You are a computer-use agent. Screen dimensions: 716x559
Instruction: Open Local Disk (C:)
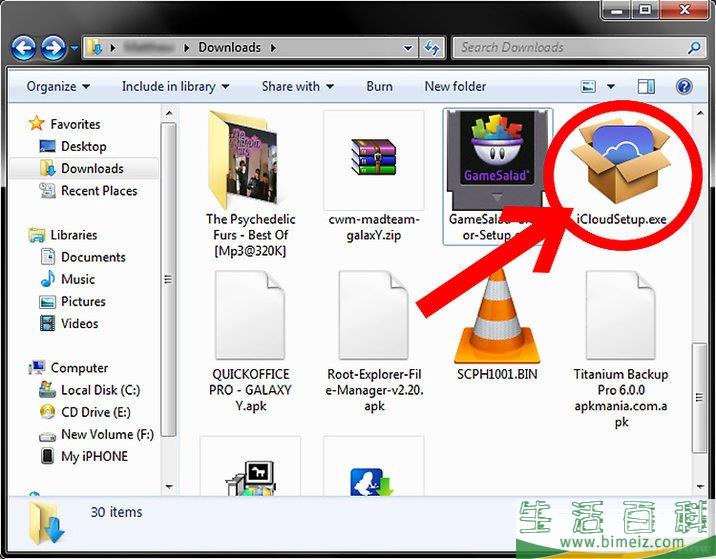pos(100,390)
